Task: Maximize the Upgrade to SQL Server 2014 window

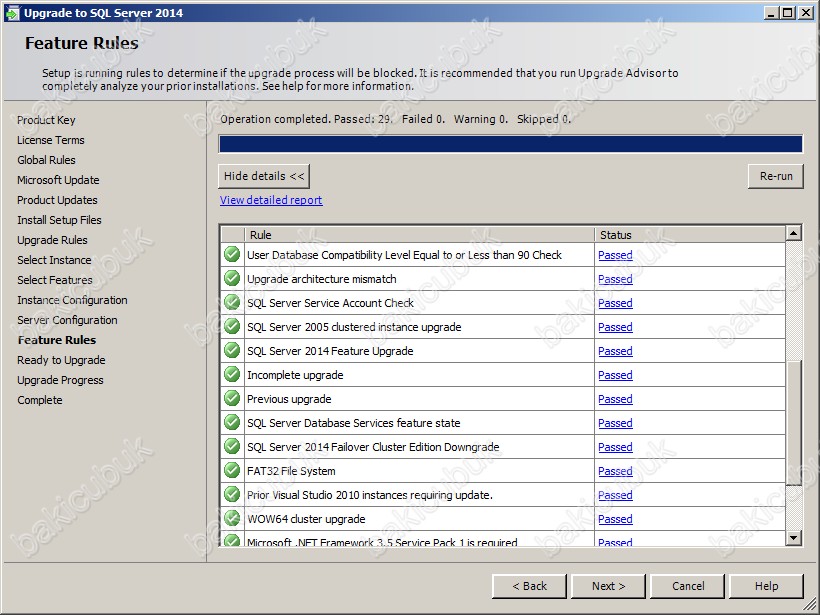Action: [x=787, y=13]
